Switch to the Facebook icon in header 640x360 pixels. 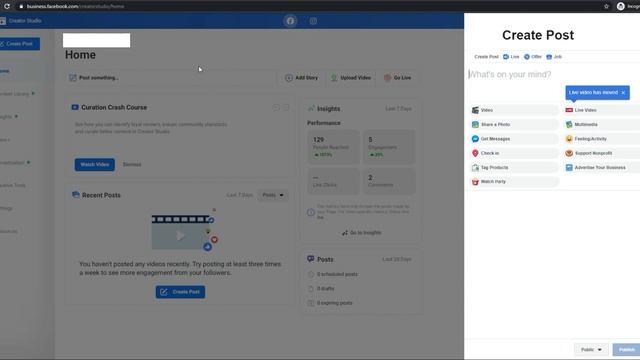click(x=290, y=21)
